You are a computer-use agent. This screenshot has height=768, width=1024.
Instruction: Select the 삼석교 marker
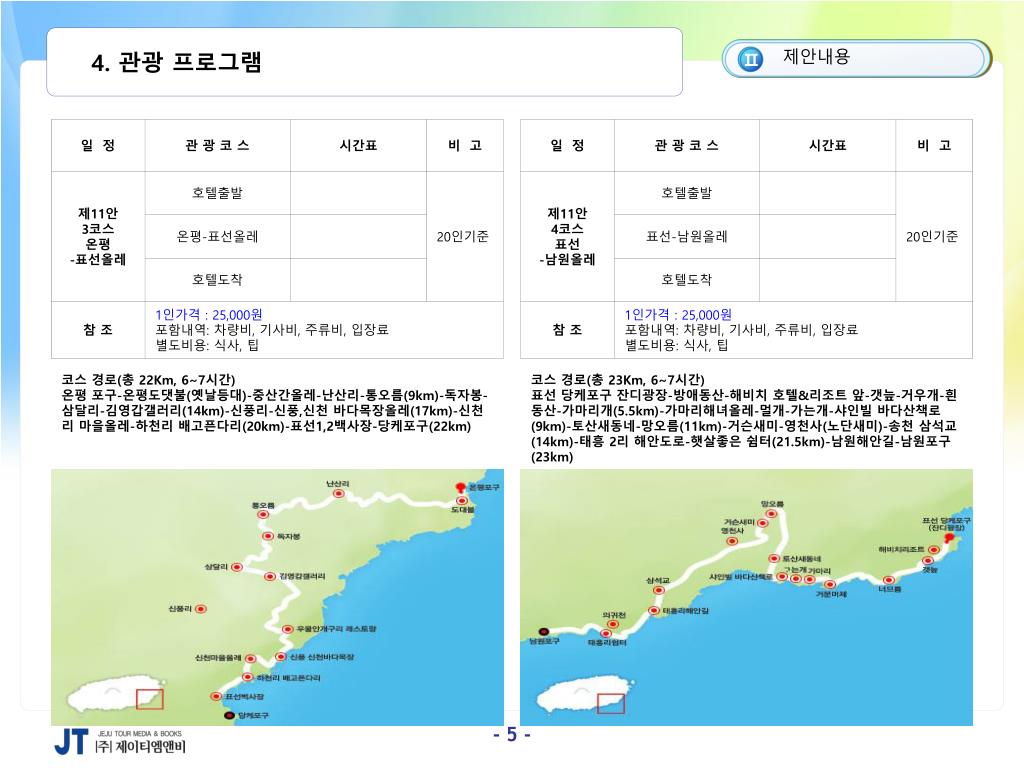(659, 590)
